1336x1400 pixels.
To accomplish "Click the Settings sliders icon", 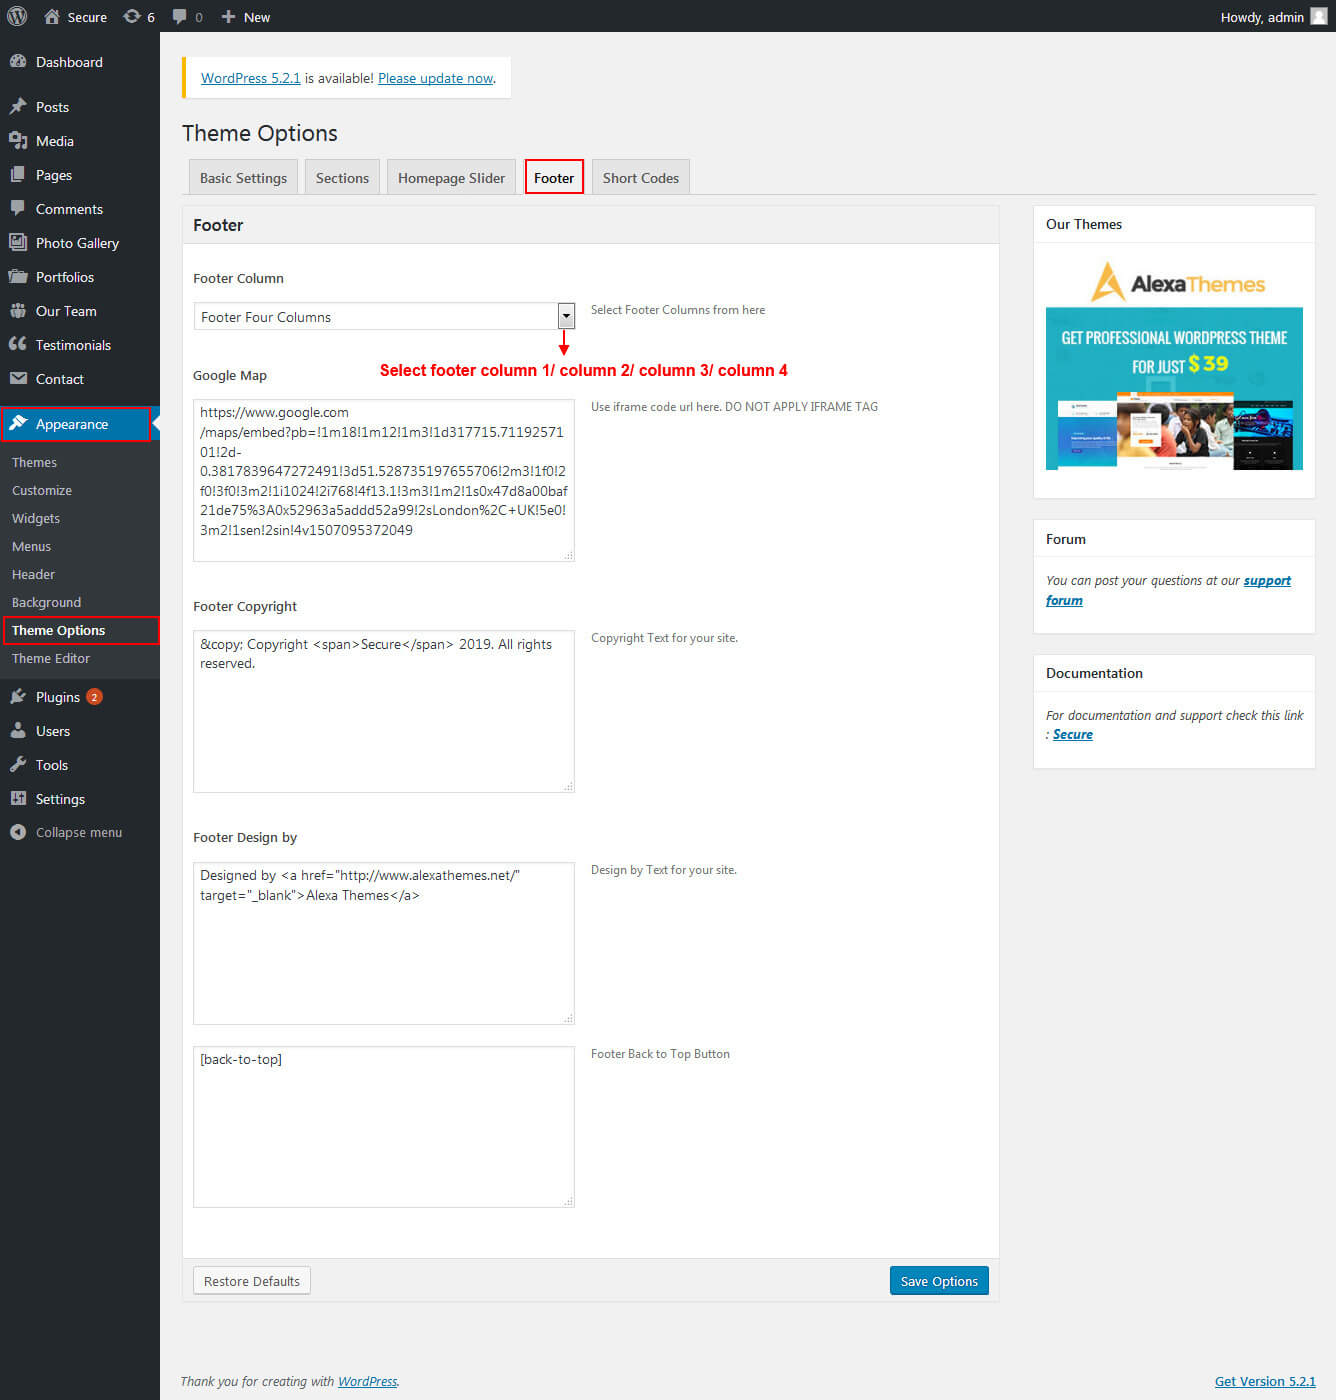I will pos(18,798).
